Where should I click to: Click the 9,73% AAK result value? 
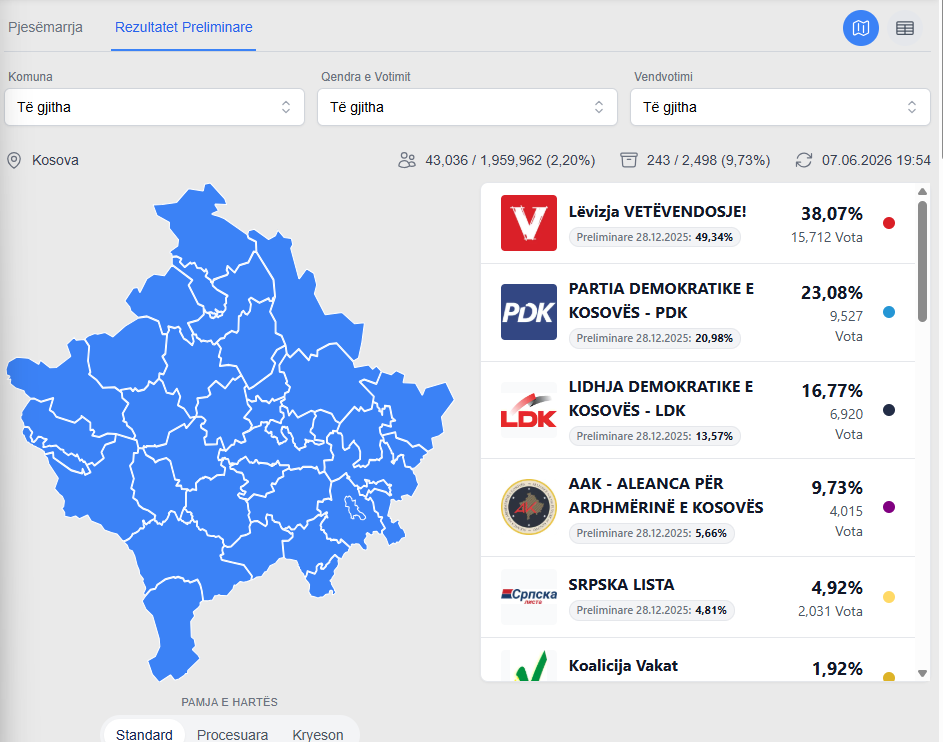tap(837, 488)
